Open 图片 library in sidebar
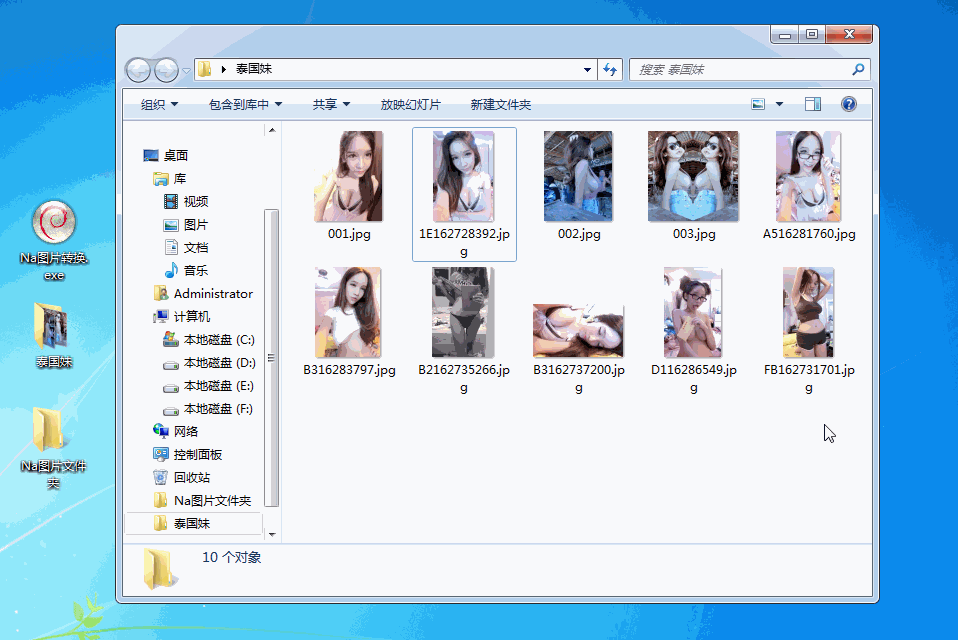958x640 pixels. click(x=186, y=225)
